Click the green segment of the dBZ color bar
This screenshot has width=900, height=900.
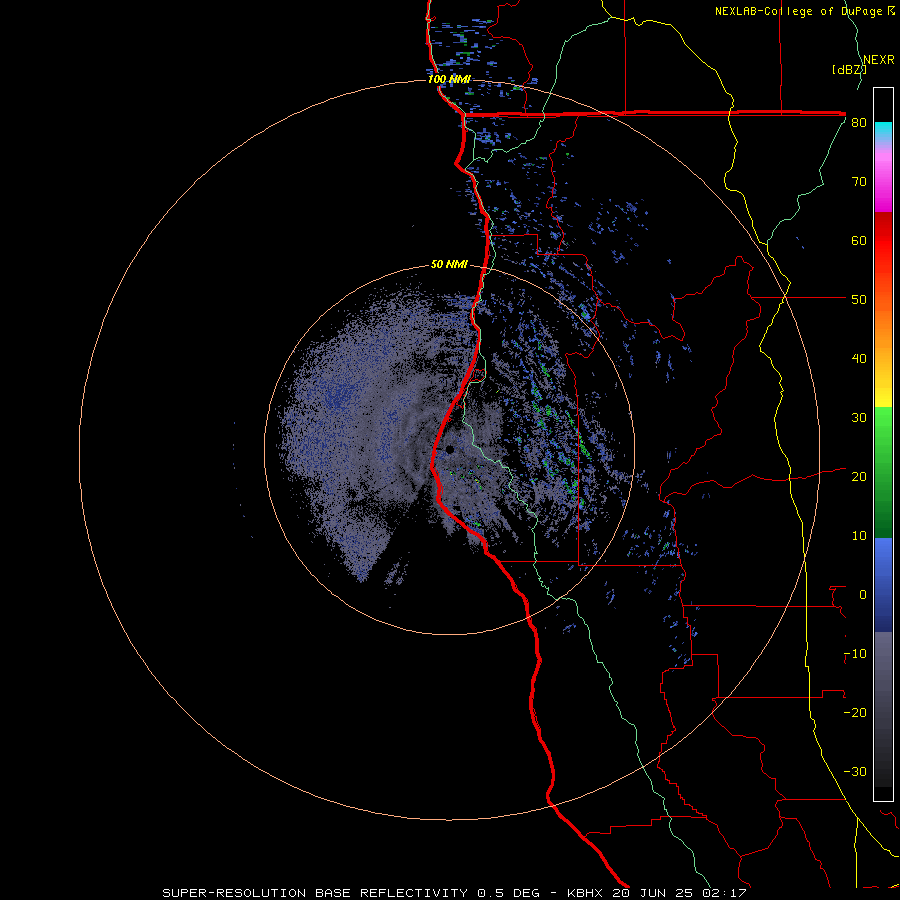pyautogui.click(x=883, y=472)
